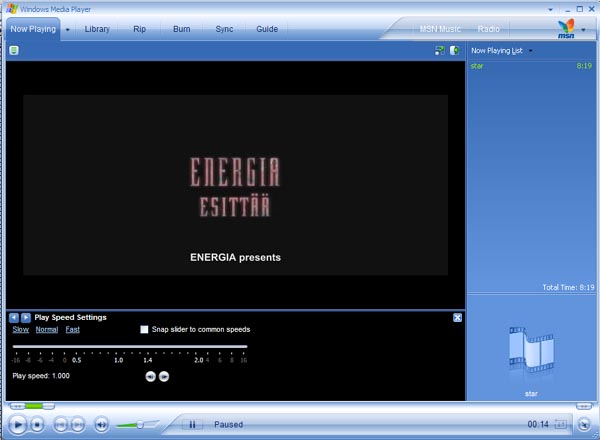Viewport: 600px width, 440px height.
Task: Expand the online stores dropdown beside MSN logo
Action: tap(584, 29)
